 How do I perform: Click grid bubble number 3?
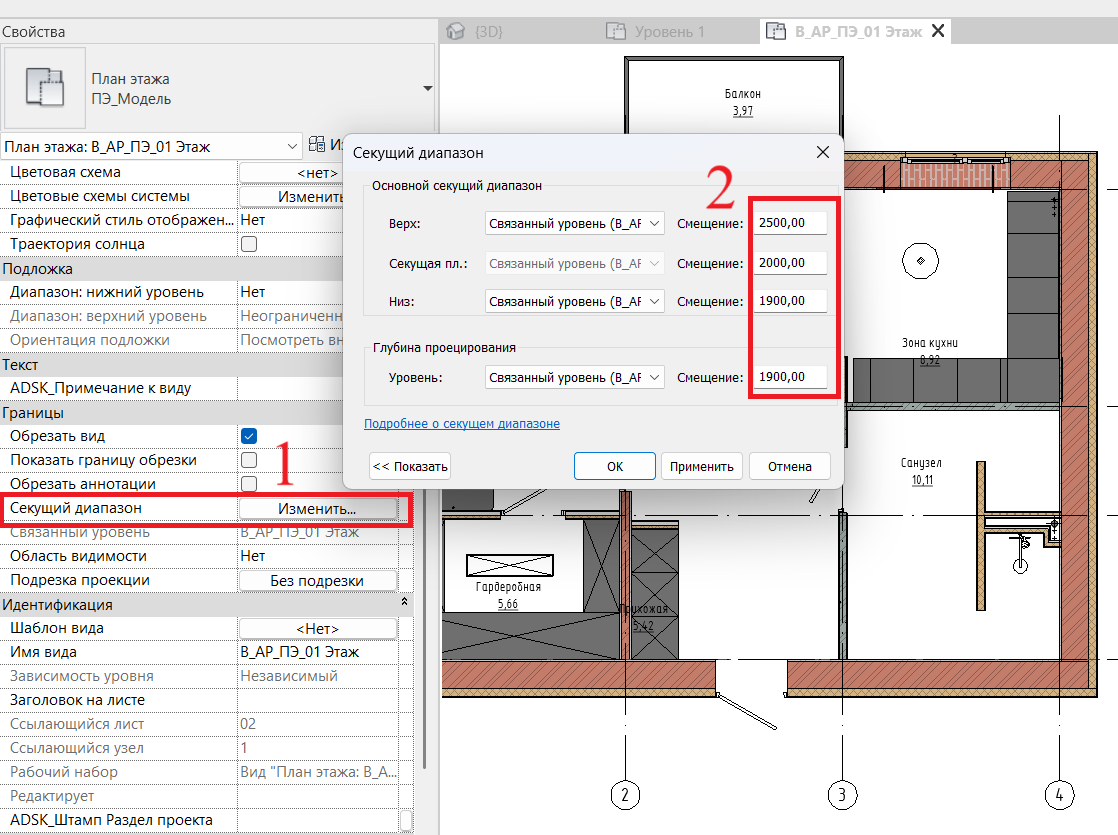click(842, 795)
